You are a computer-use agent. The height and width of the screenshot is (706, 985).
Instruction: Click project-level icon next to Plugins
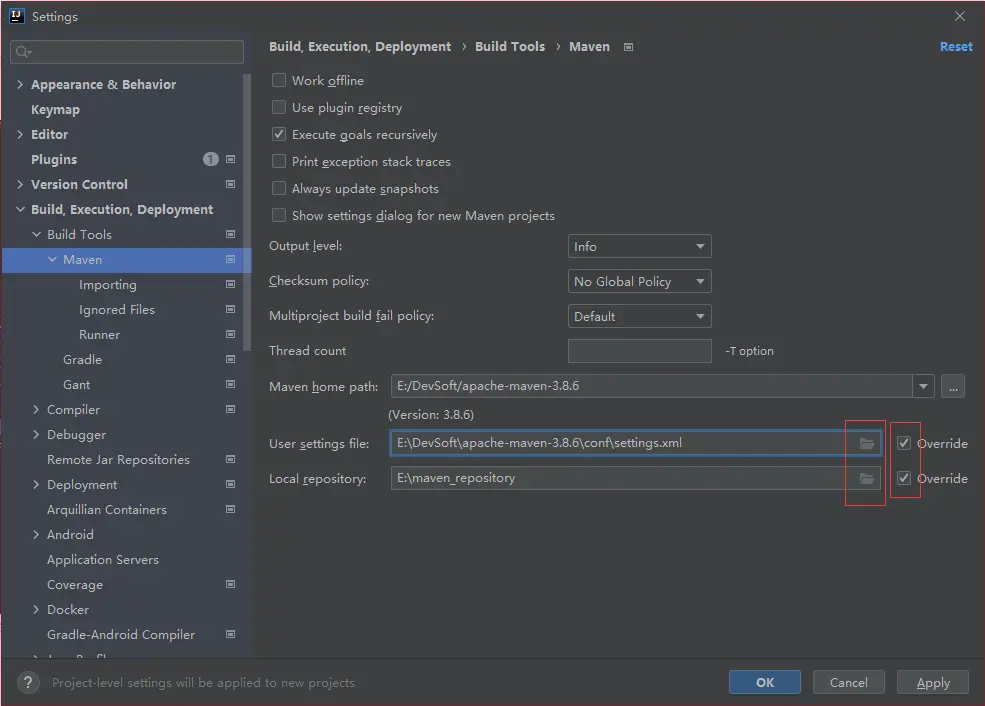point(231,160)
